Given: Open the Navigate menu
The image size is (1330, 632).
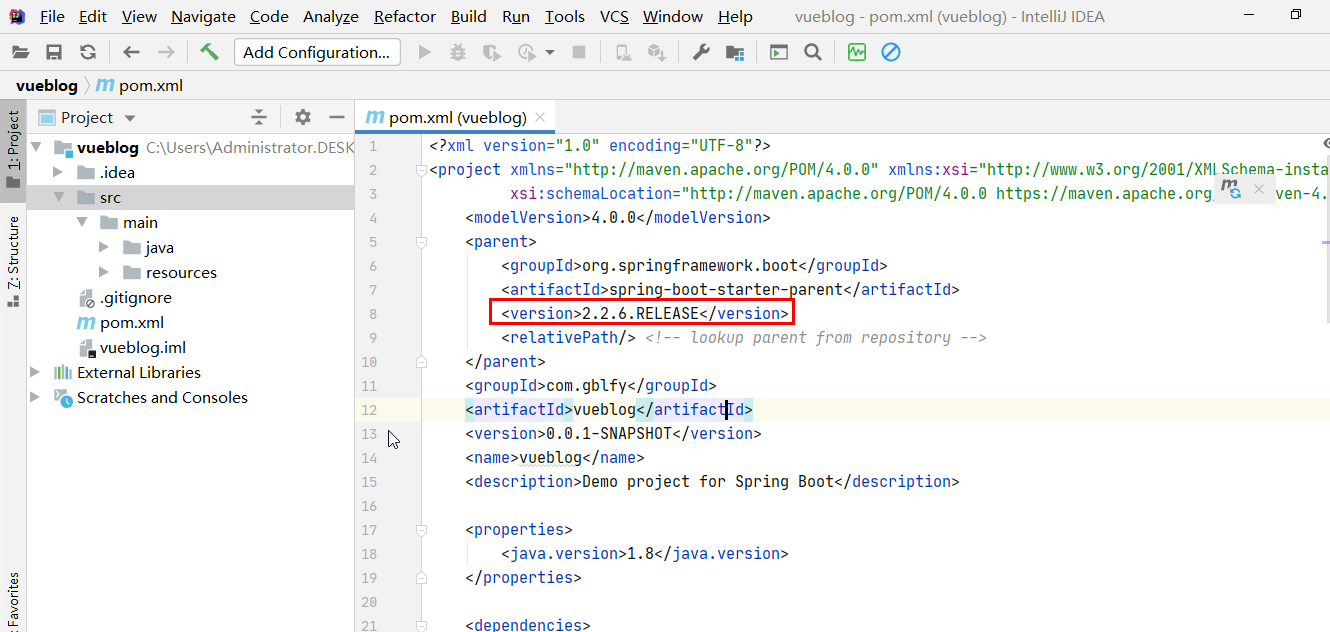Looking at the screenshot, I should click(x=203, y=16).
